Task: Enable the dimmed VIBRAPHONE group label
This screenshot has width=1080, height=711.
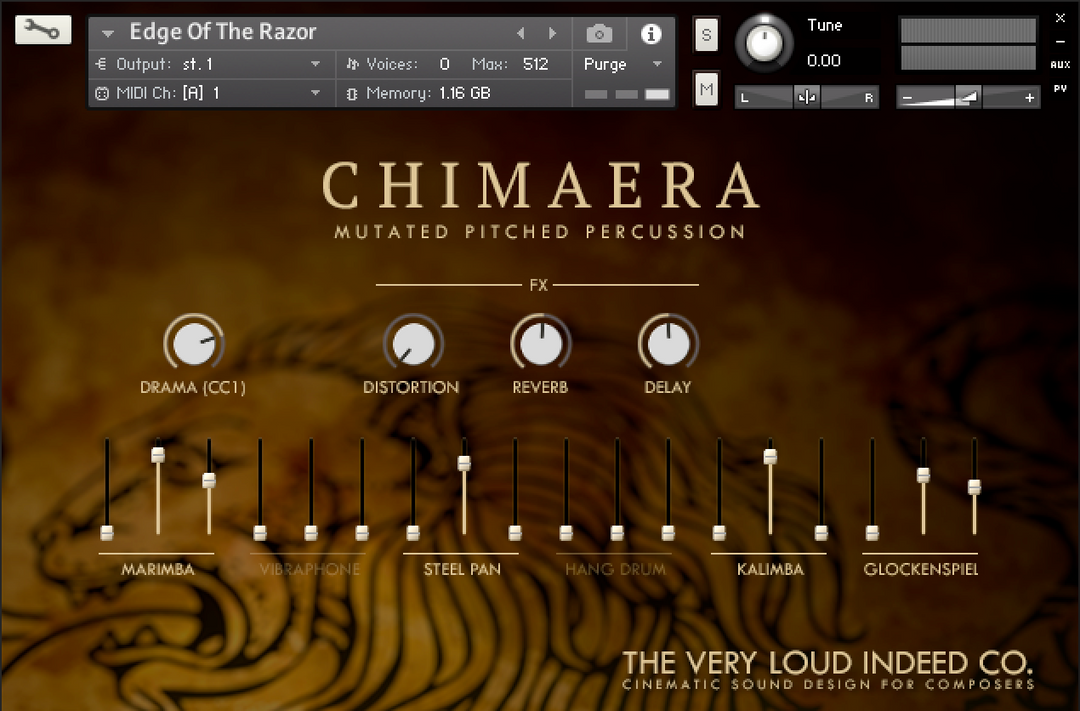Action: [310, 569]
